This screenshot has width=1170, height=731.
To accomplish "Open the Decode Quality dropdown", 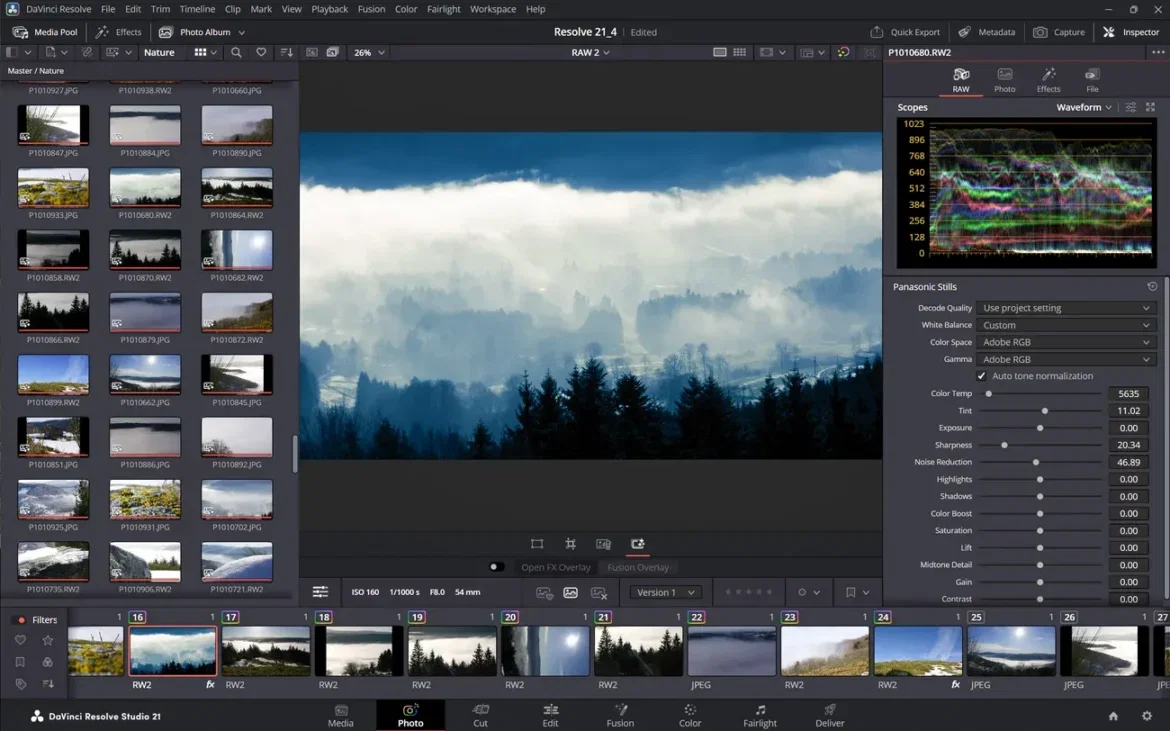I will coord(1066,308).
